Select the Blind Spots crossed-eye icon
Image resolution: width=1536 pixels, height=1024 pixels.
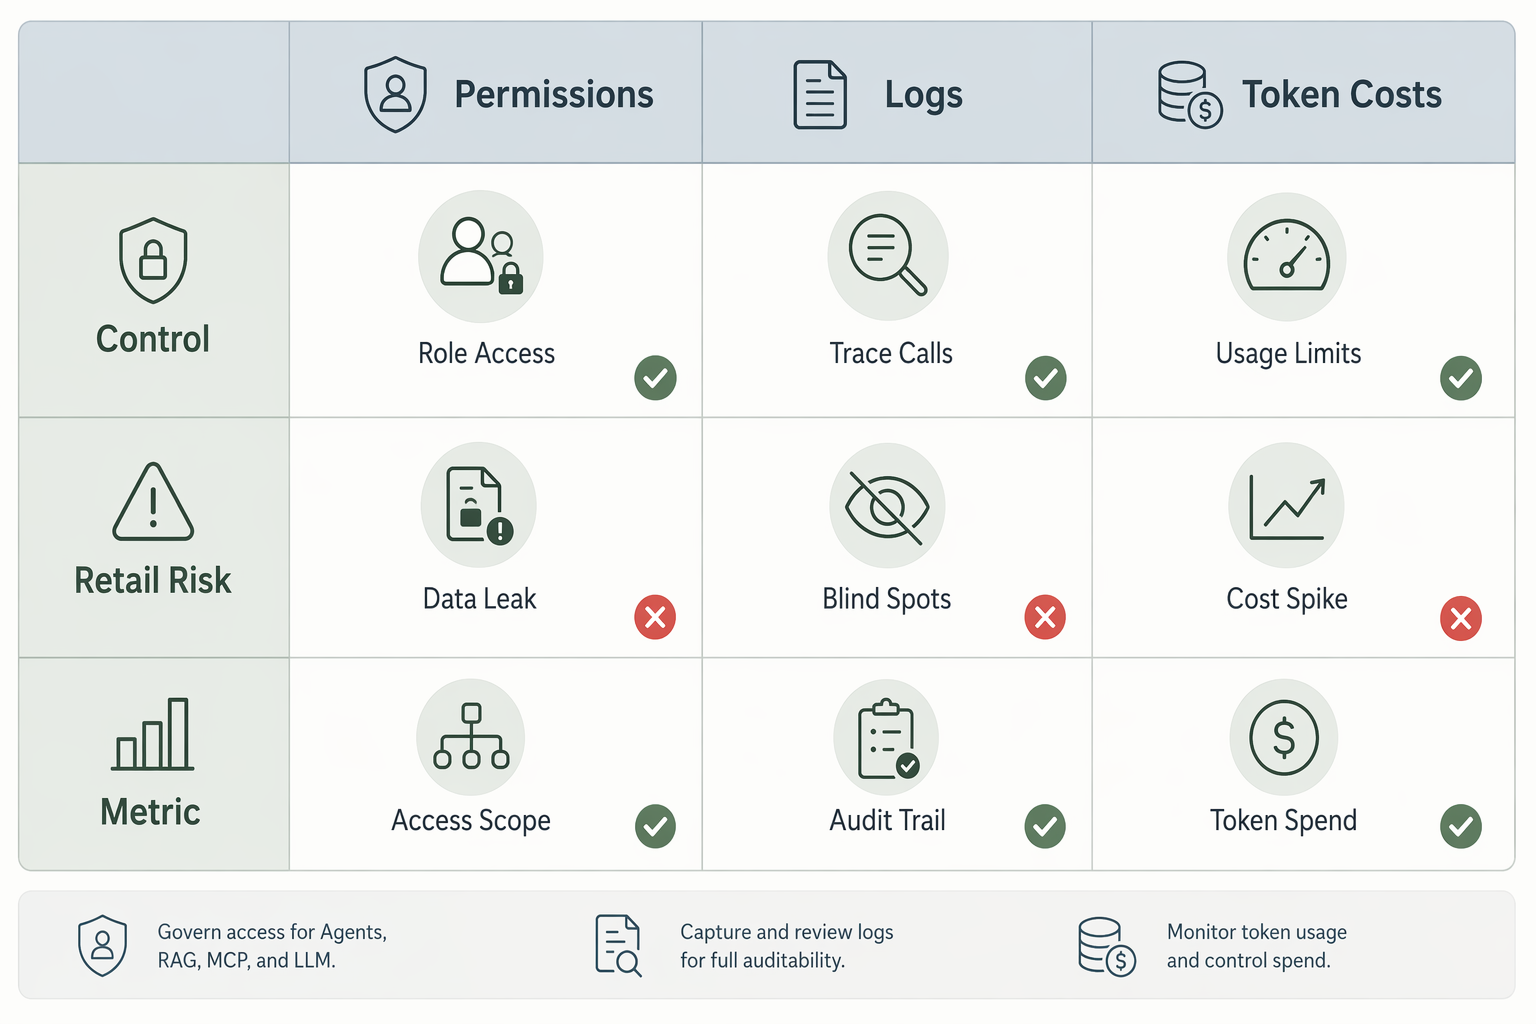pos(887,506)
